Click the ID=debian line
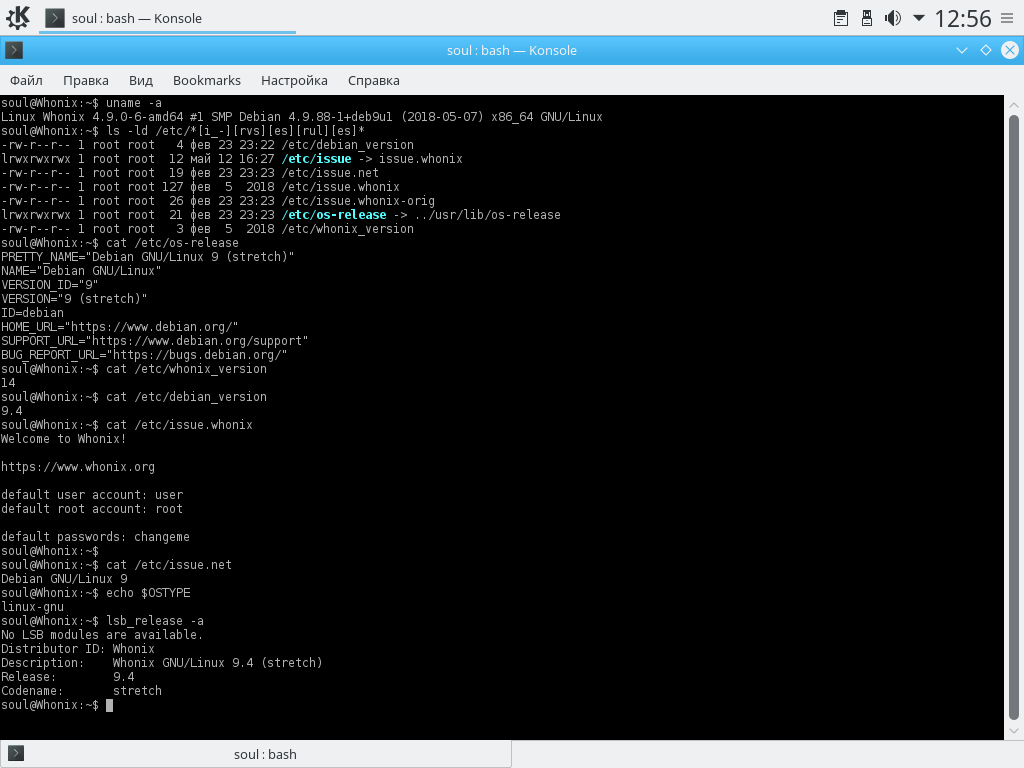1024x768 pixels. (32, 313)
